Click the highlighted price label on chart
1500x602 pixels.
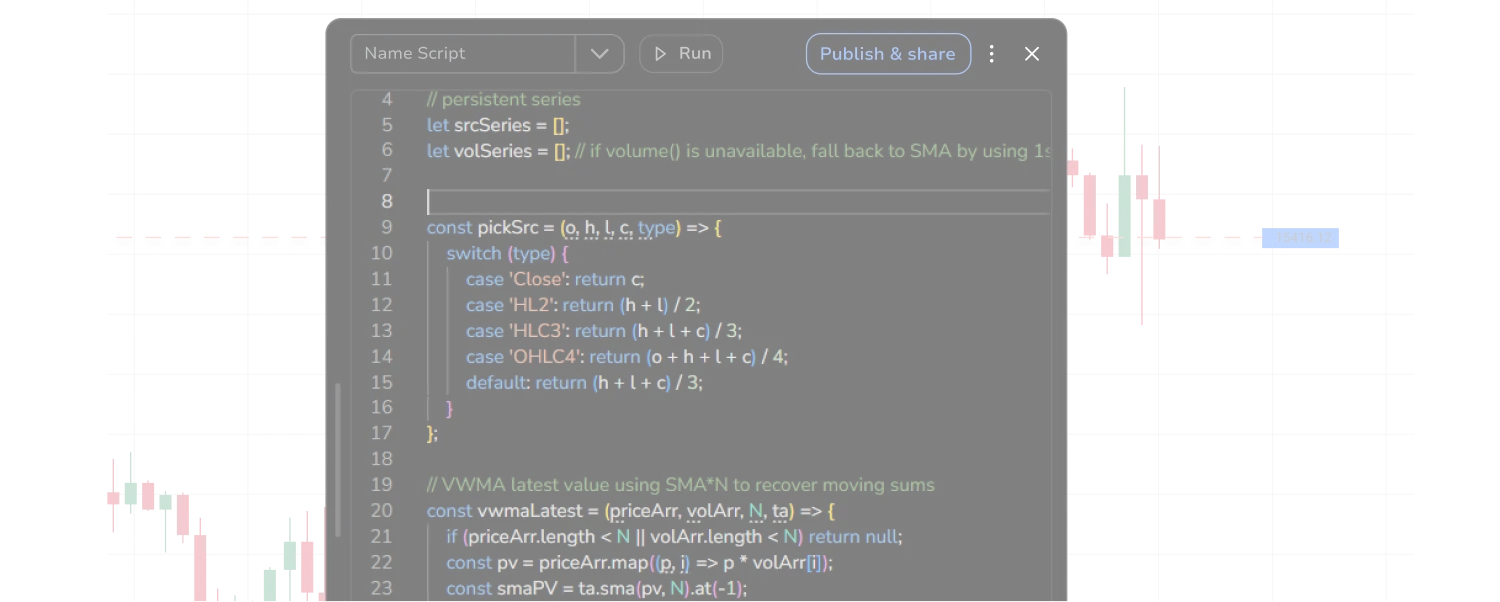pos(1300,238)
